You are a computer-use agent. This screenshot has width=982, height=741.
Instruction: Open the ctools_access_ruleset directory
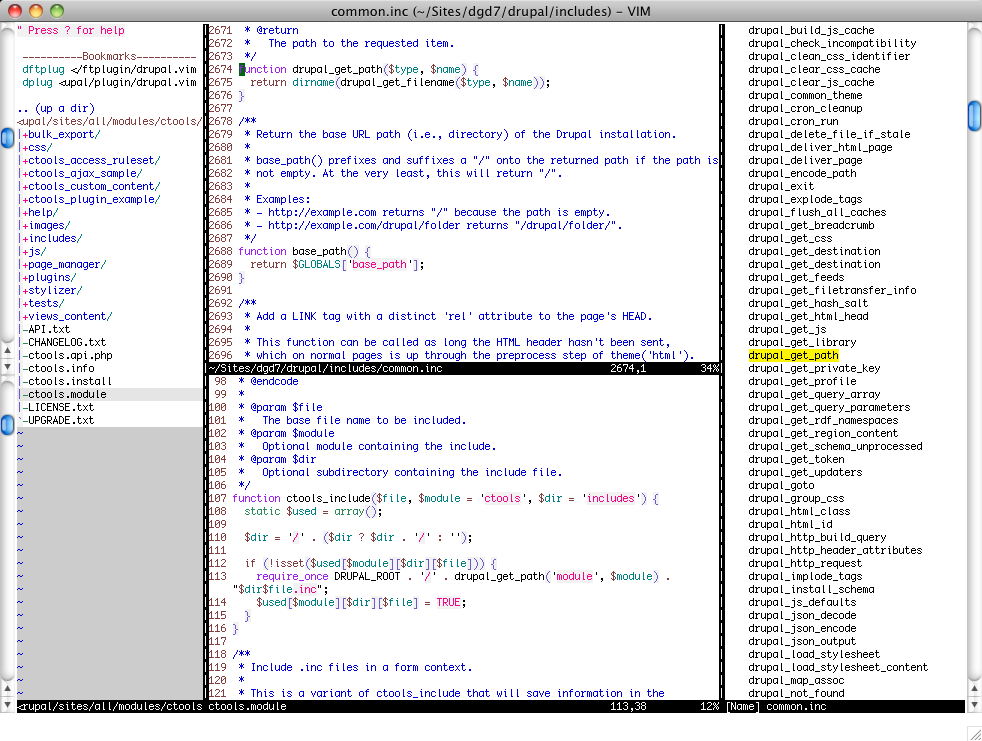tap(91, 160)
